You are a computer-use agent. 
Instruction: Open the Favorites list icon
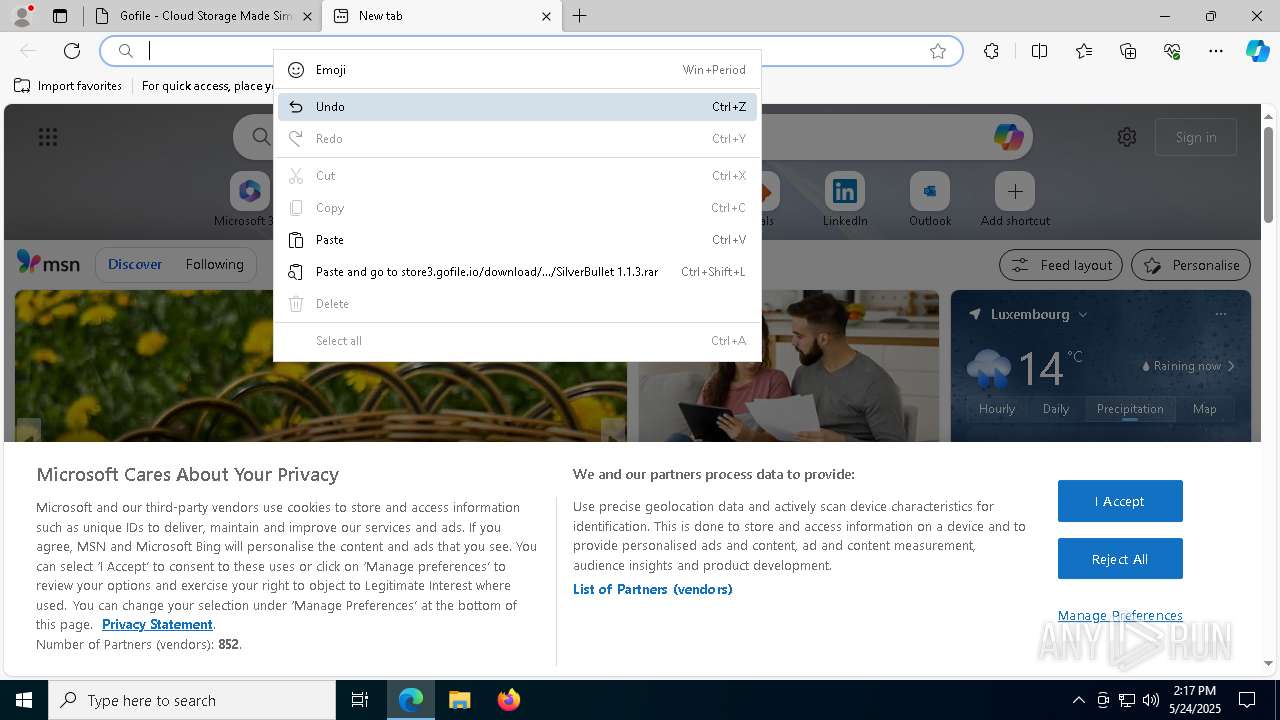click(x=1084, y=51)
